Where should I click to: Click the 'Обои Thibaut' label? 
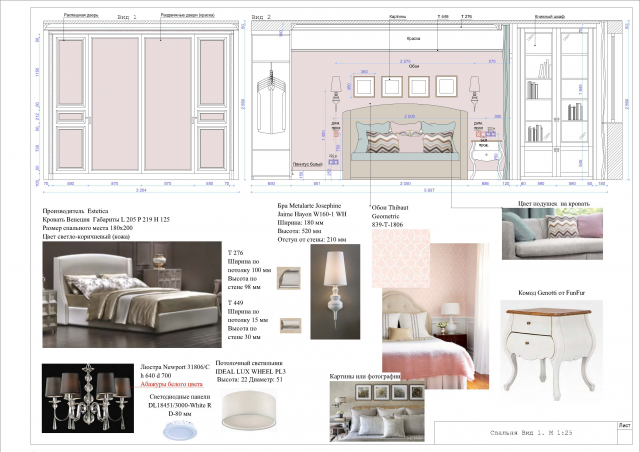pyautogui.click(x=390, y=208)
